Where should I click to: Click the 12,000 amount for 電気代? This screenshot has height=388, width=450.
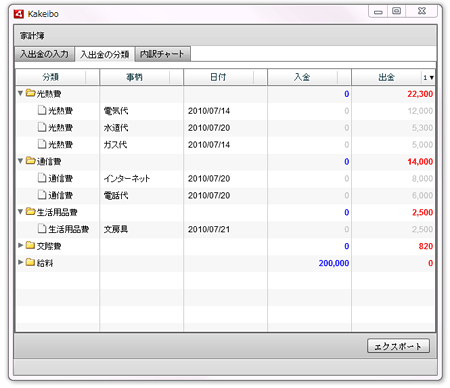[x=420, y=111]
